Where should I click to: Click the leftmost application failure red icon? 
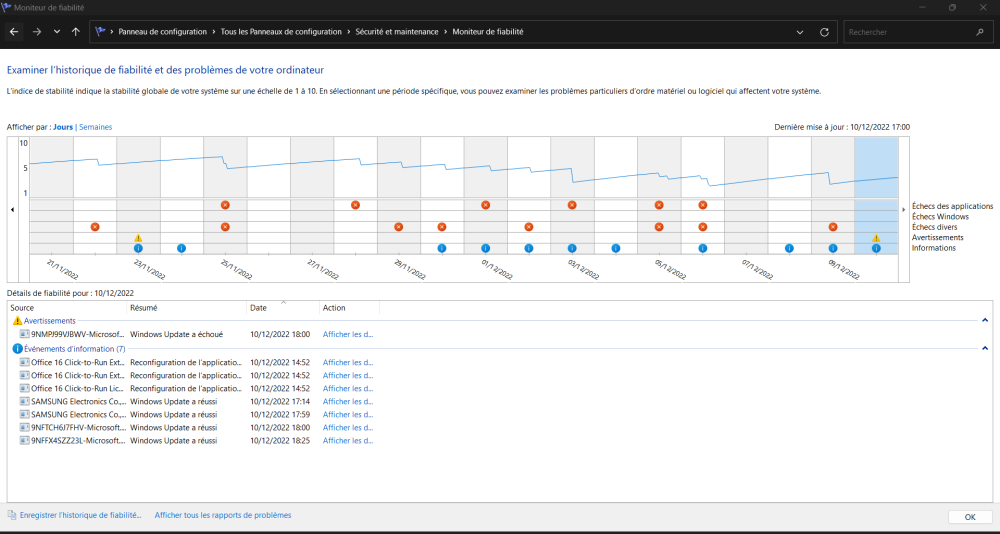tap(225, 205)
